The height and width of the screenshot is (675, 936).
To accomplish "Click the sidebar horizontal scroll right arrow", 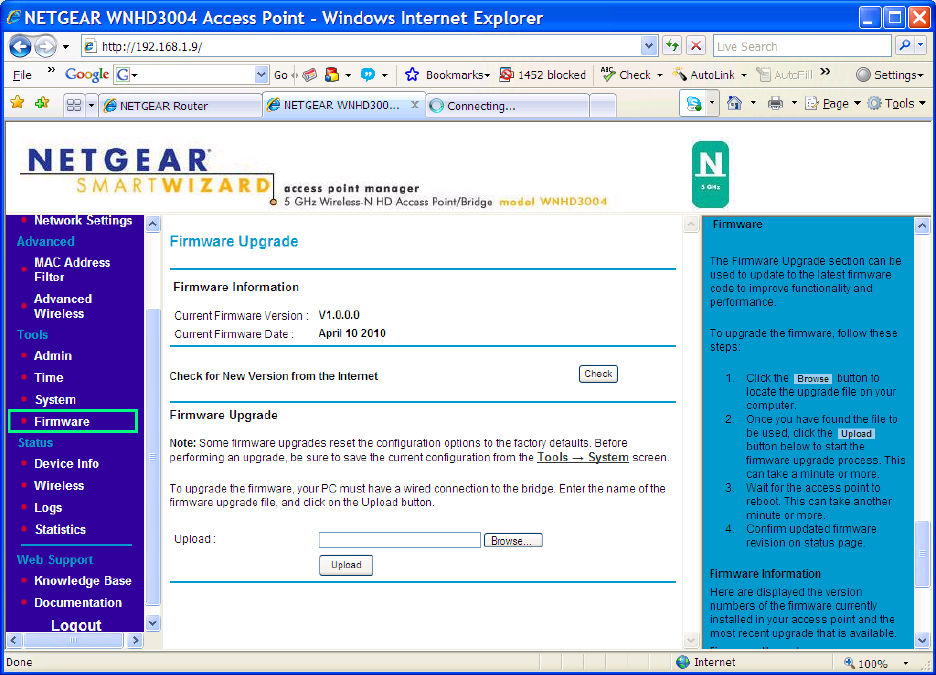I will pos(136,640).
